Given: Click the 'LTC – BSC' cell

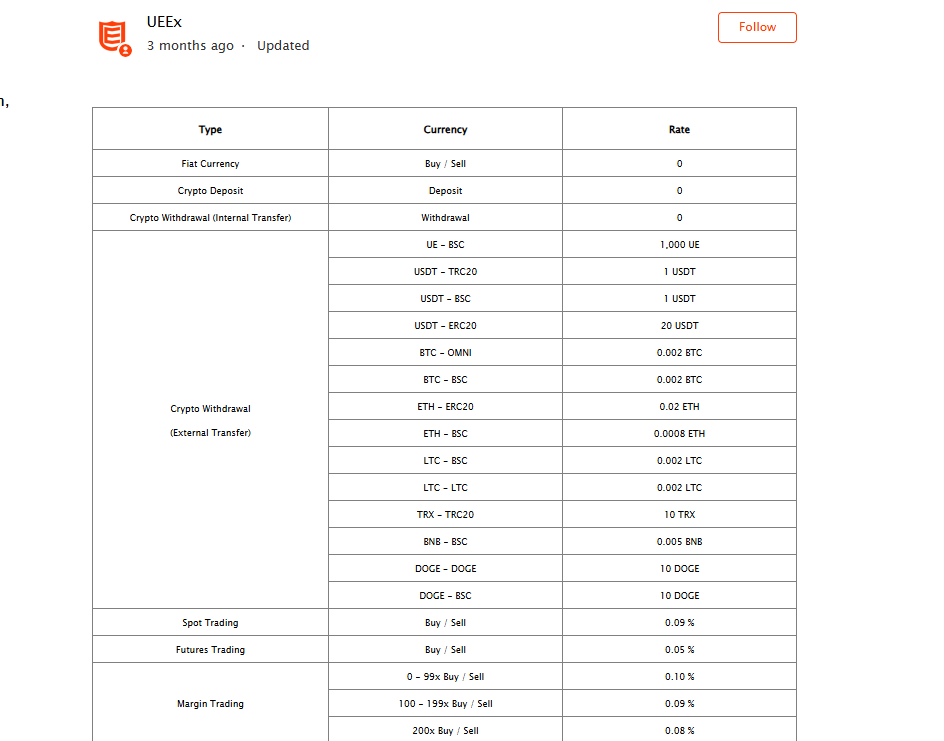Looking at the screenshot, I should coord(445,461).
